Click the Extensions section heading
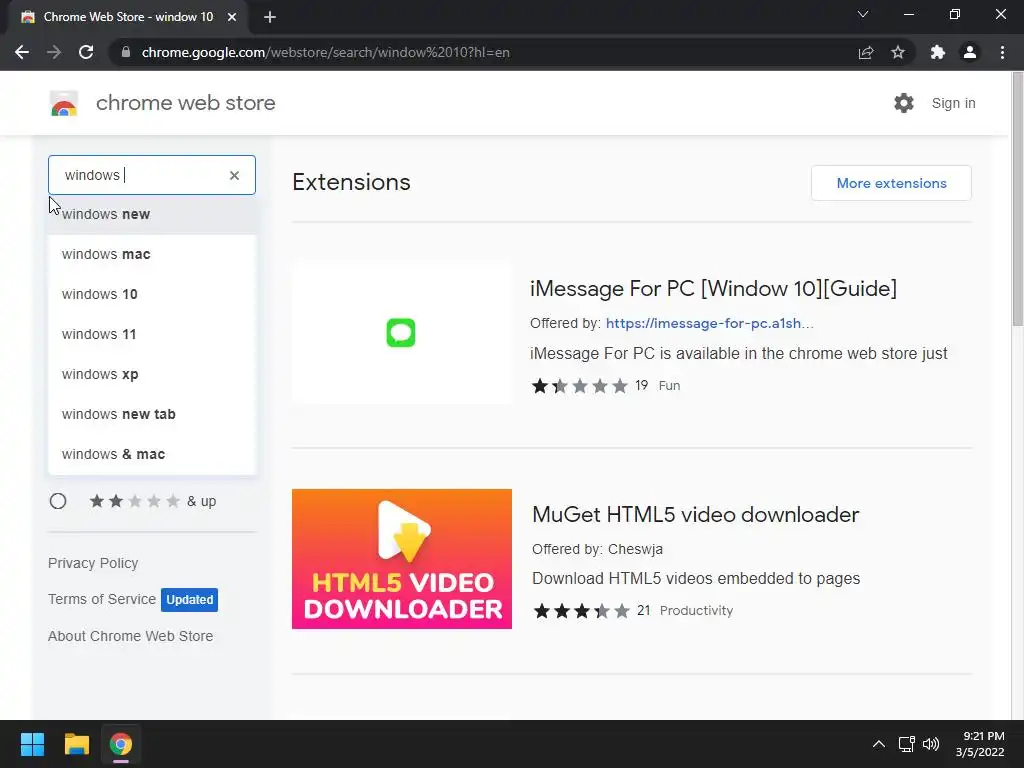Viewport: 1024px width, 768px height. point(351,182)
